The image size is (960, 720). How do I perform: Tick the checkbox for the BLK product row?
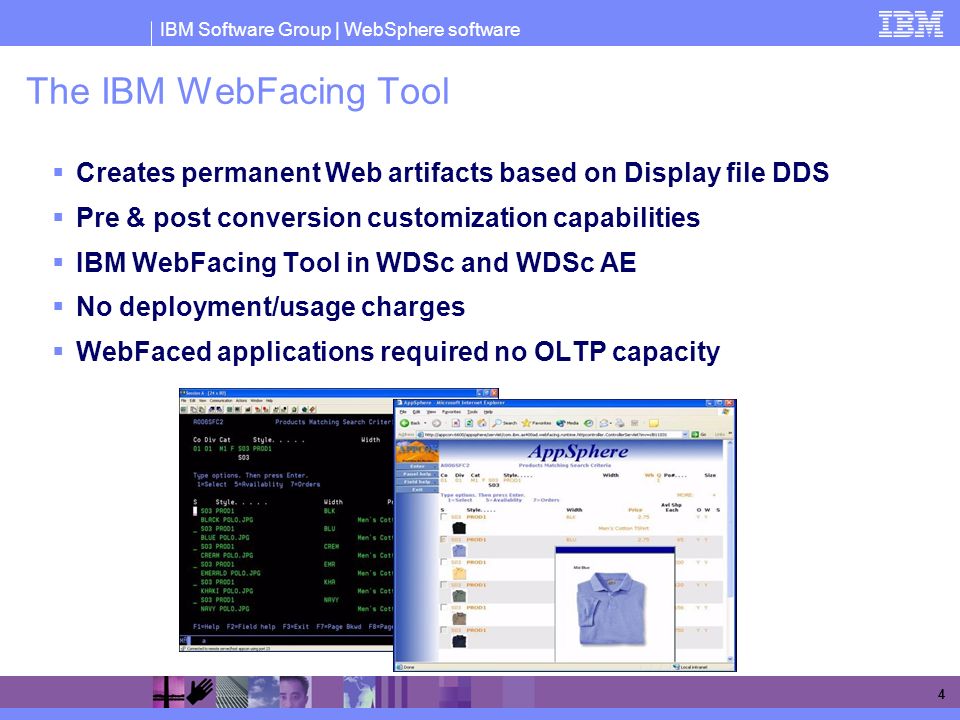443,517
